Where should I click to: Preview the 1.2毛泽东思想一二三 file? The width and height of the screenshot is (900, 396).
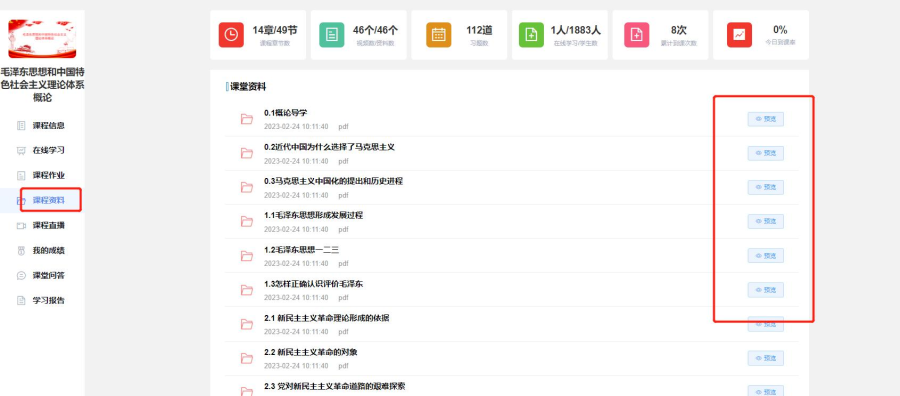click(765, 255)
